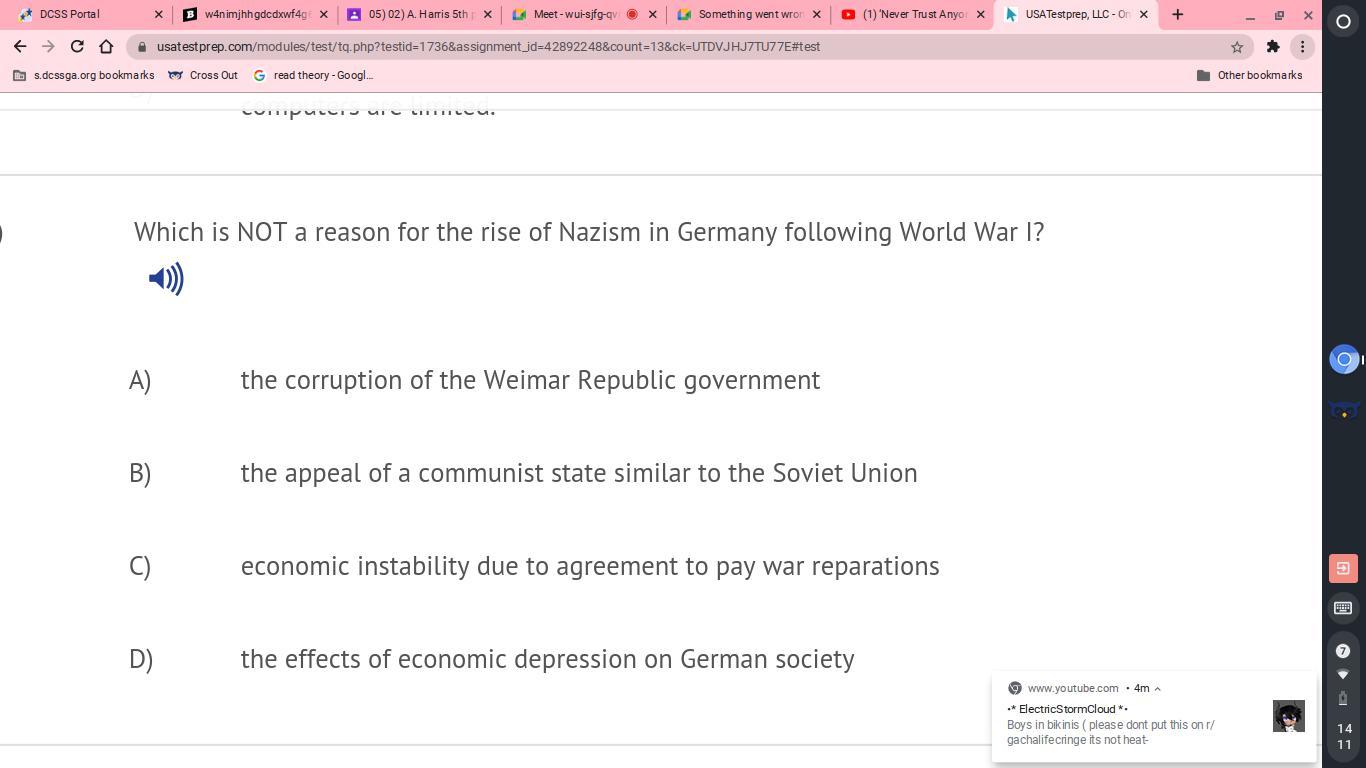Image resolution: width=1366 pixels, height=768 pixels.
Task: Click the ElectricStormCloud notification avatar thumbnail
Action: tap(1289, 716)
